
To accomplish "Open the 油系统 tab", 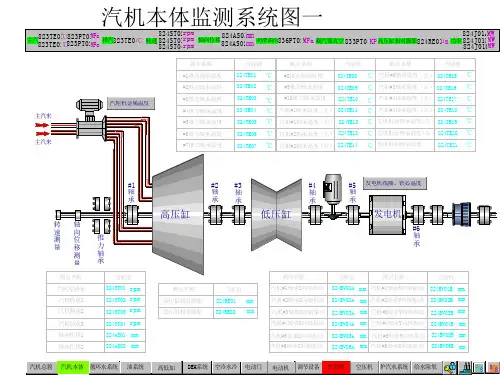I will 135,367.
